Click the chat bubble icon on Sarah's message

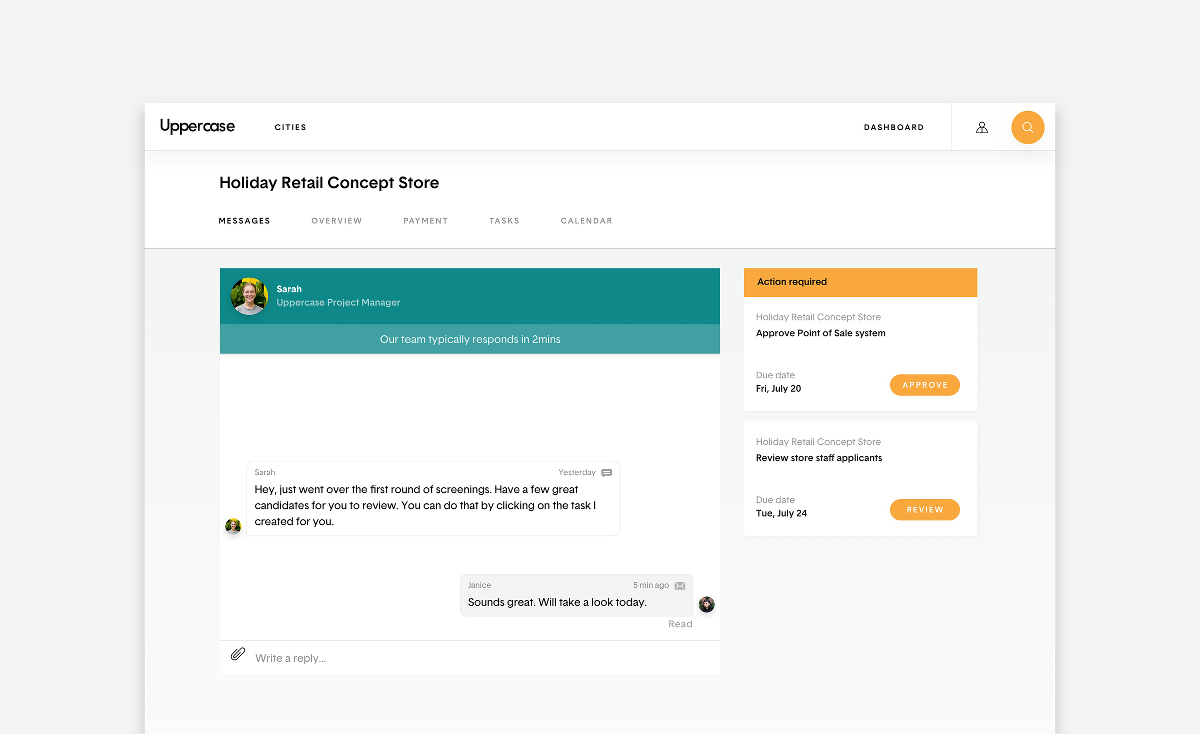pyautogui.click(x=607, y=473)
